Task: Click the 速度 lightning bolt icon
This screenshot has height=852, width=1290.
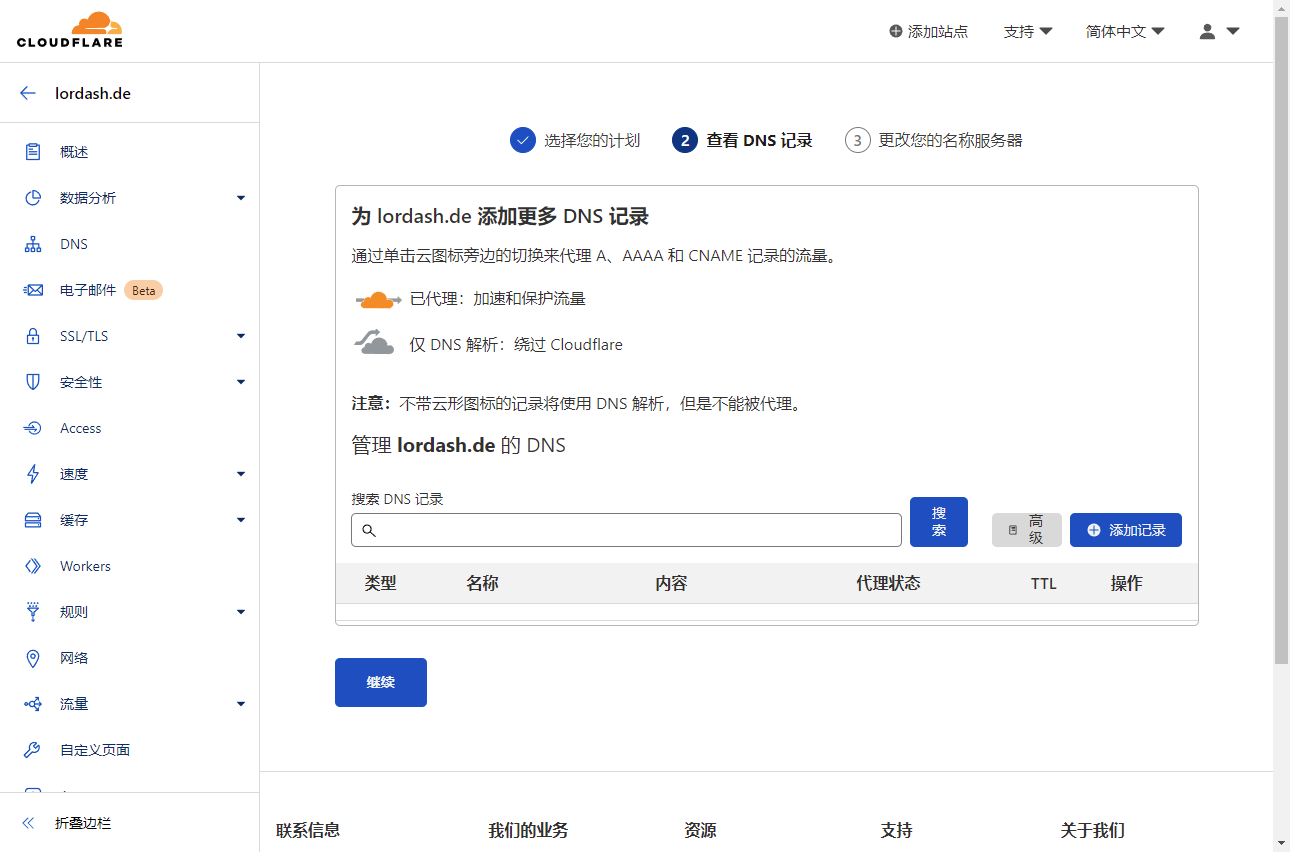Action: click(x=33, y=474)
